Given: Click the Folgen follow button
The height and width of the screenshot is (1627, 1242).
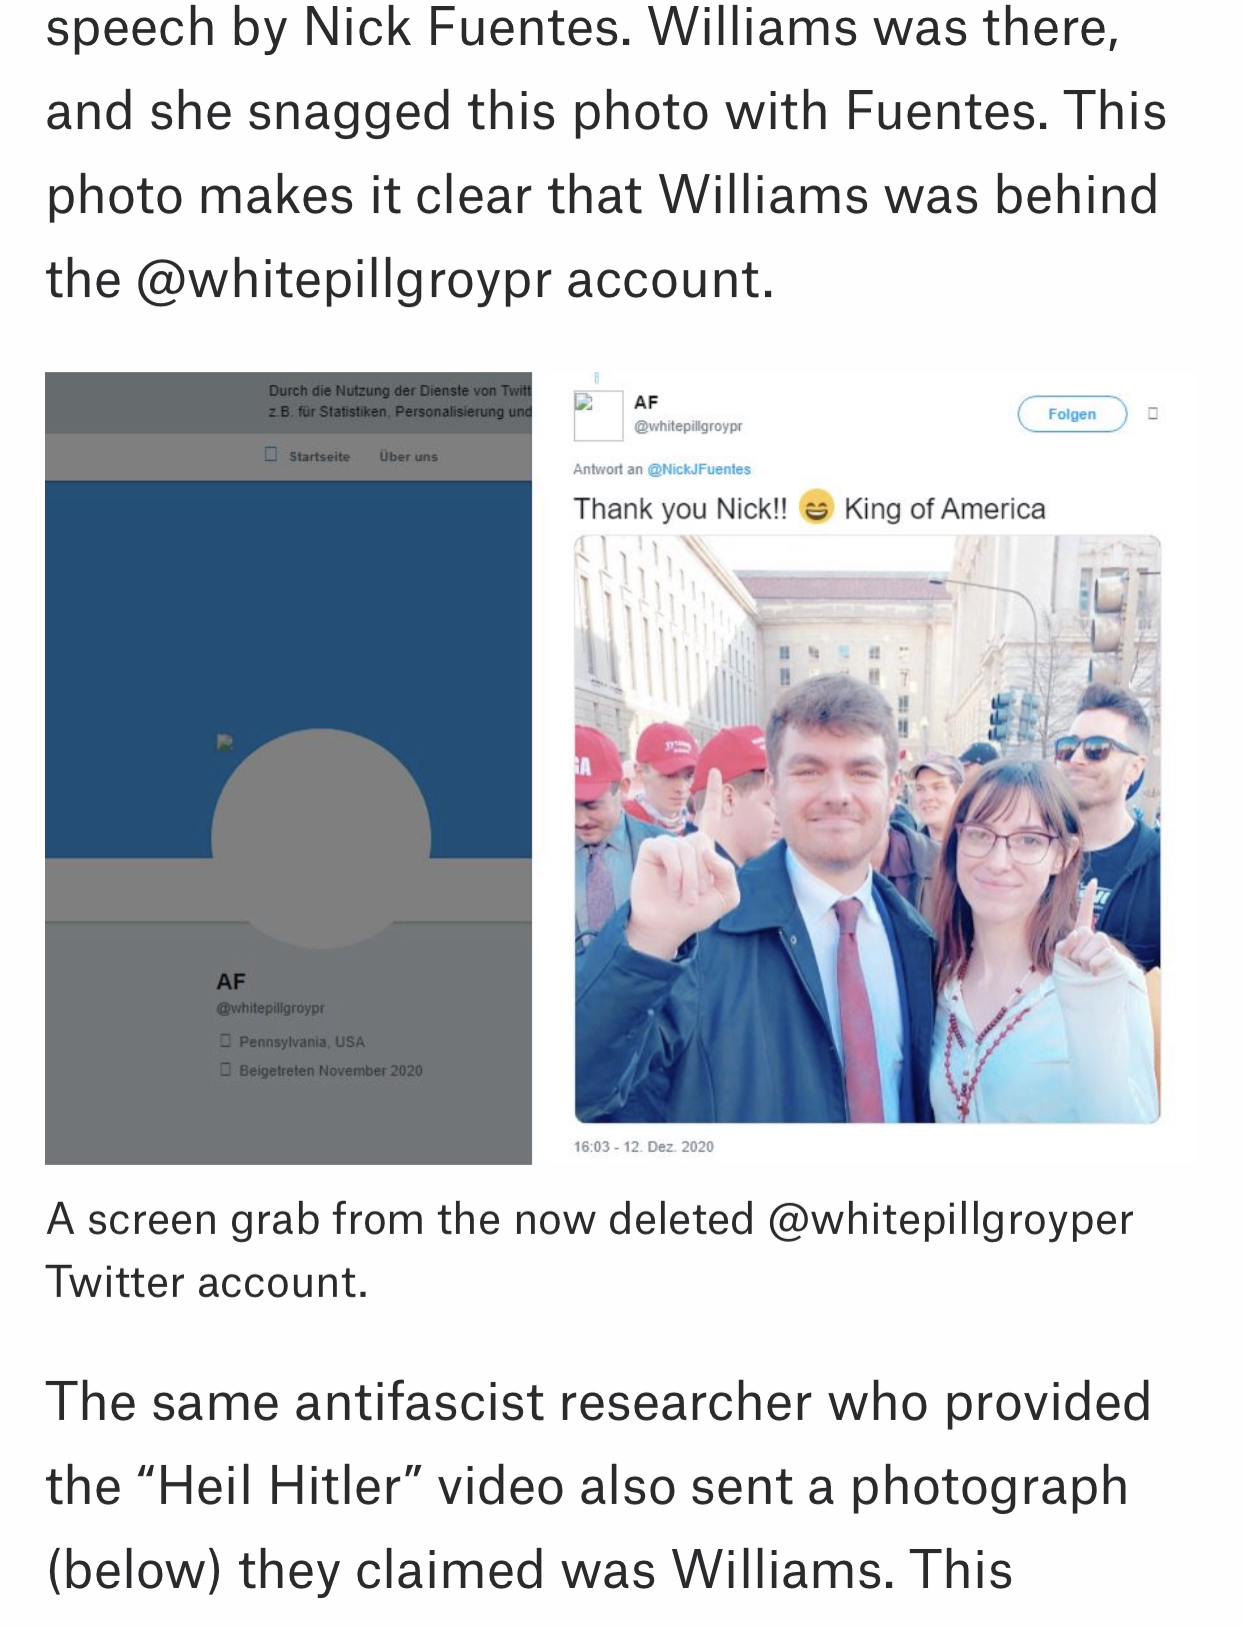Looking at the screenshot, I should [1072, 414].
